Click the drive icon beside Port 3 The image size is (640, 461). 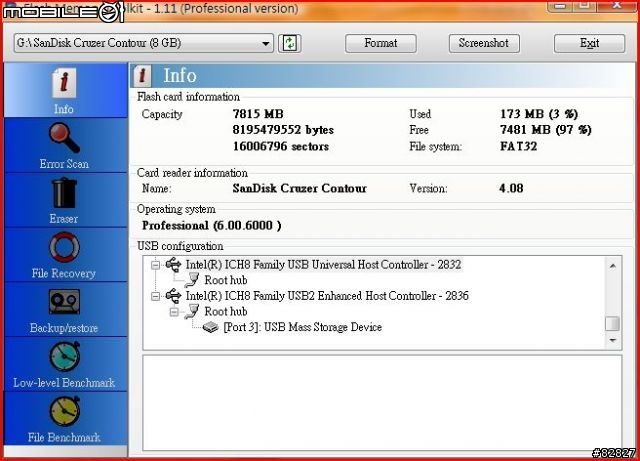coord(211,327)
